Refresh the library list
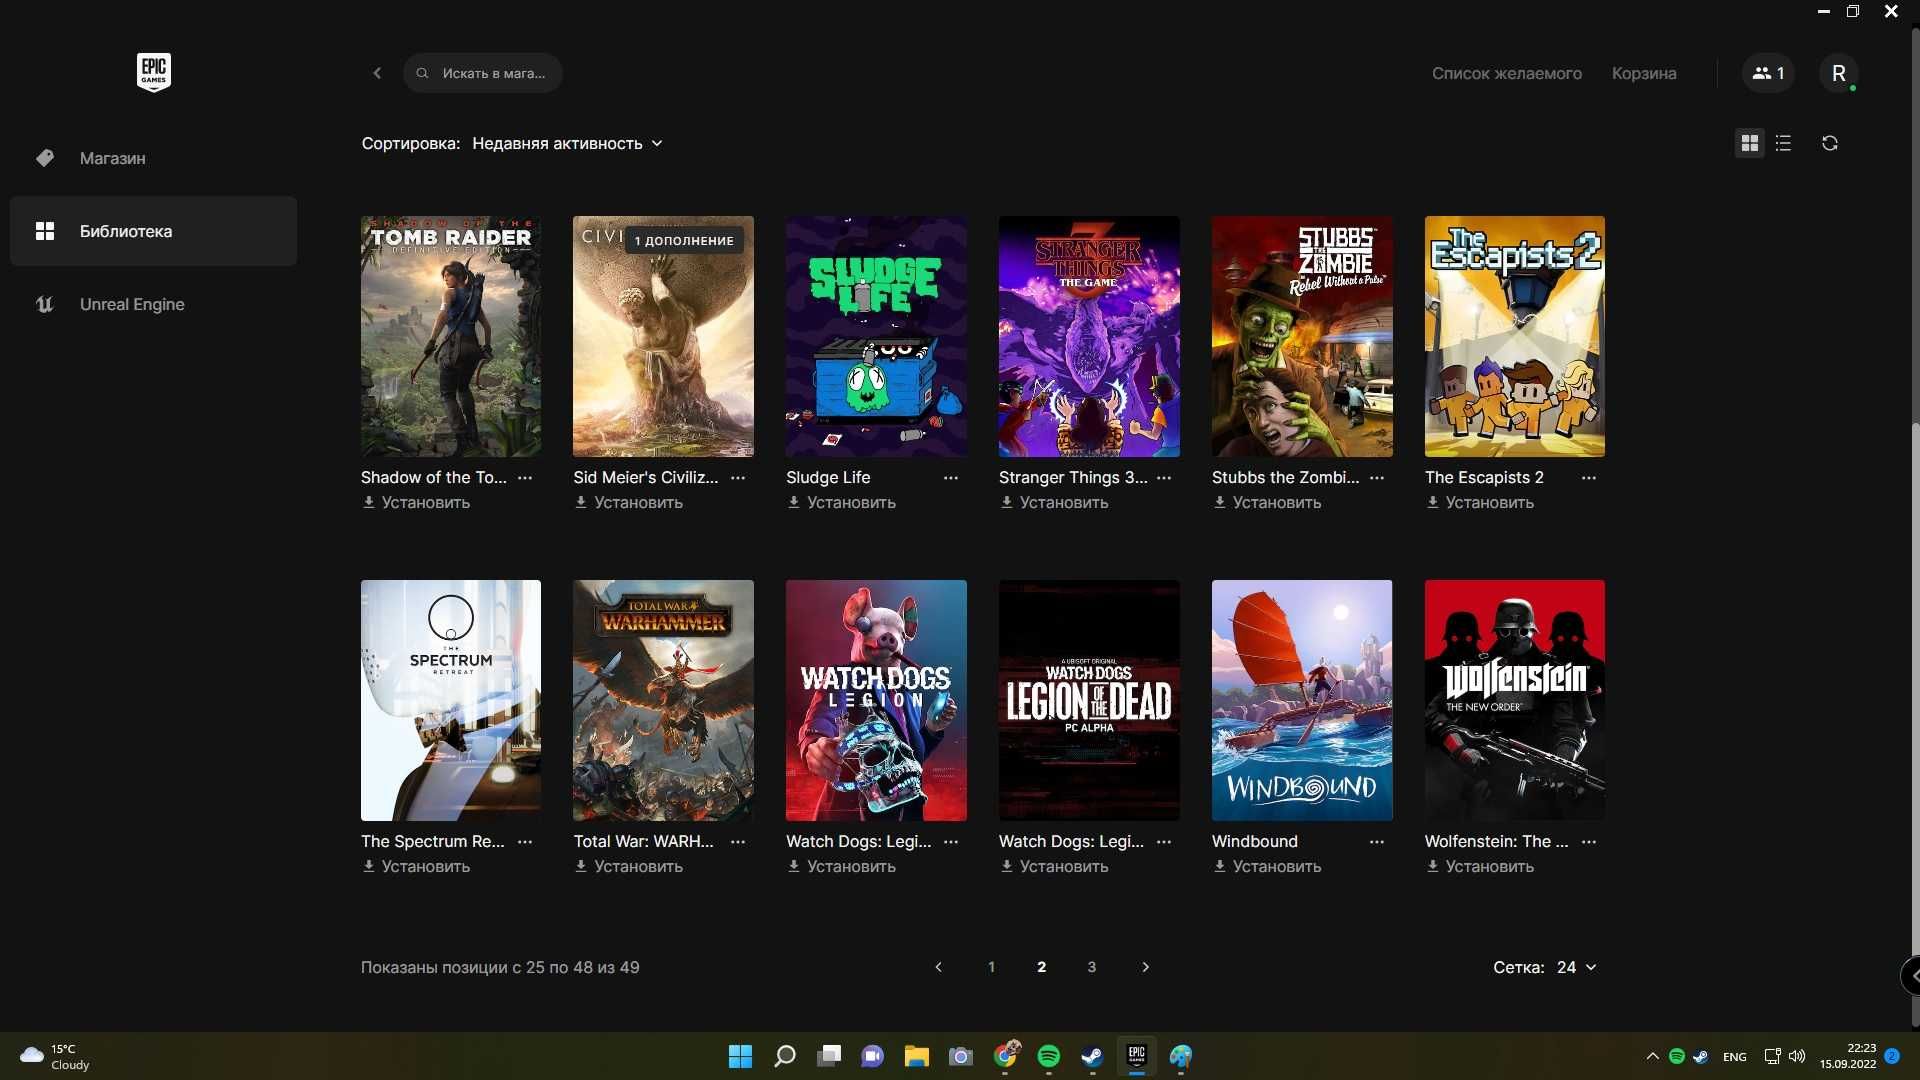 pyautogui.click(x=1829, y=143)
